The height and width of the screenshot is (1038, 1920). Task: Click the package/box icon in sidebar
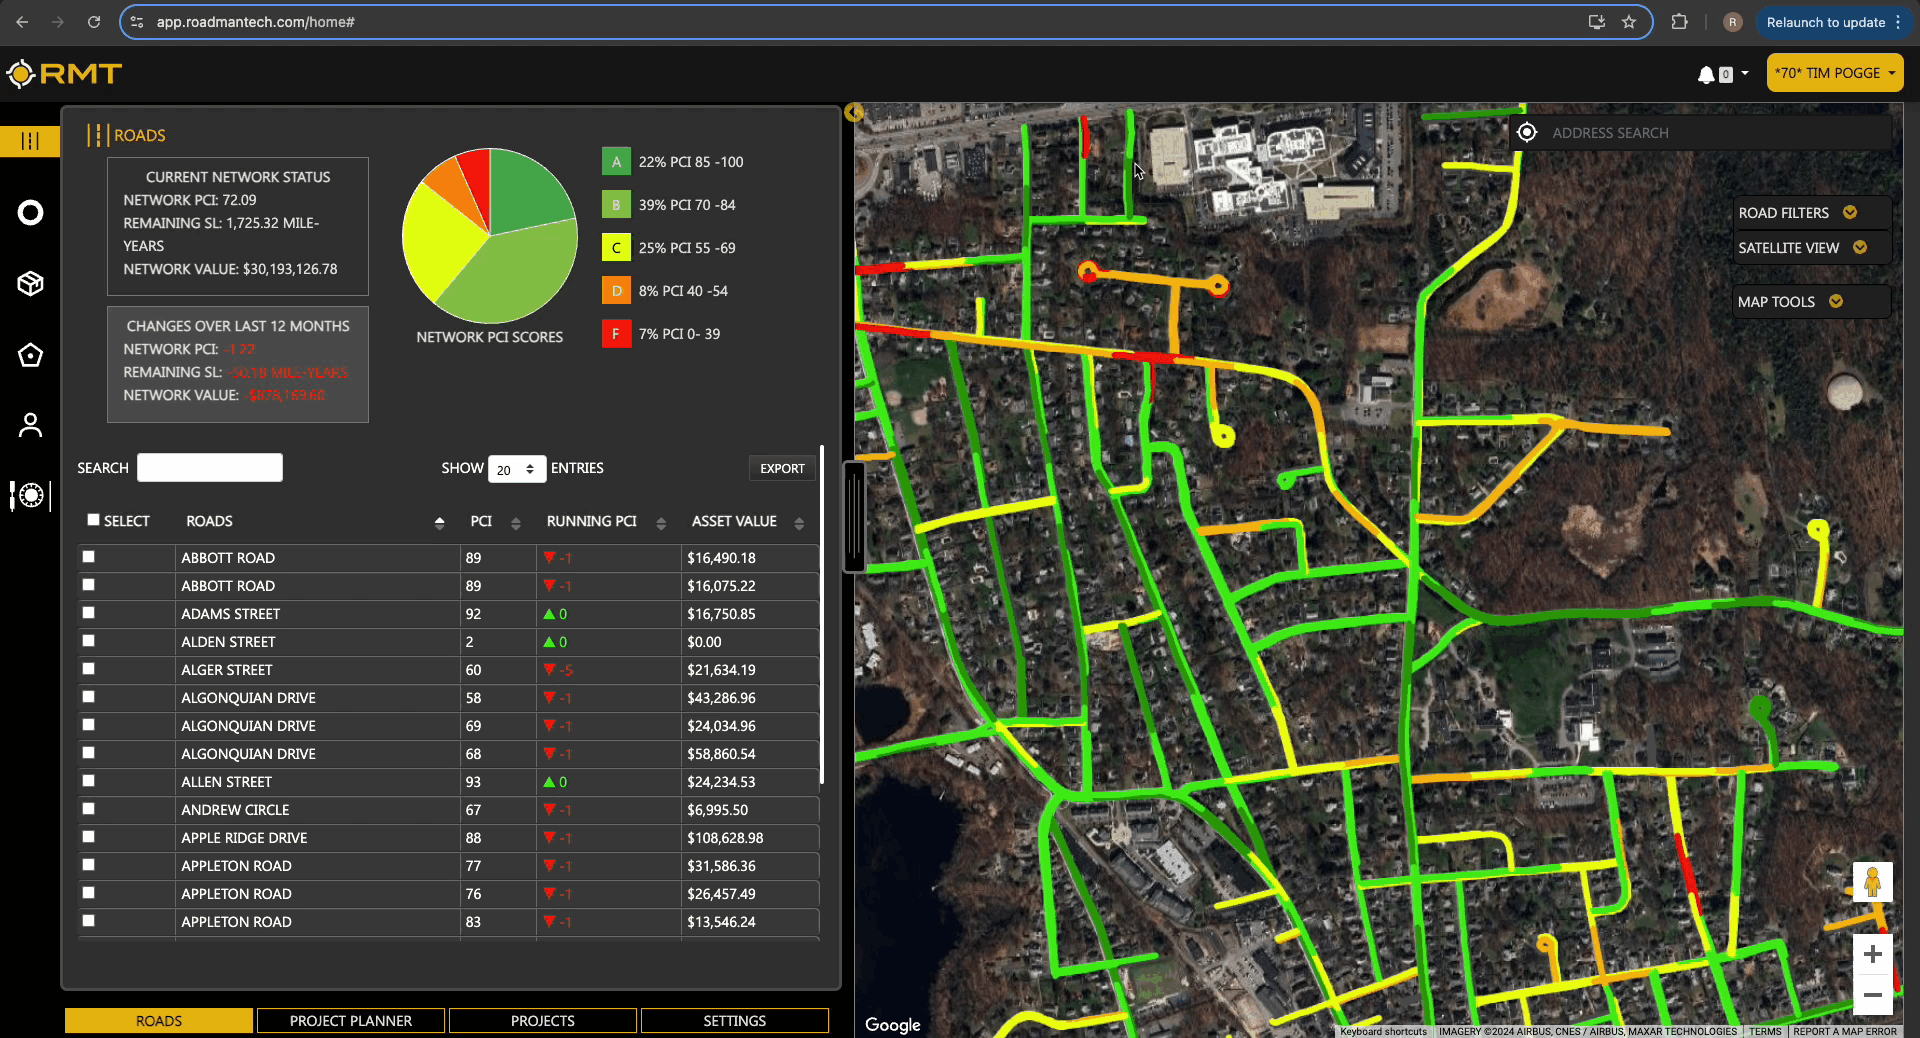[x=30, y=283]
